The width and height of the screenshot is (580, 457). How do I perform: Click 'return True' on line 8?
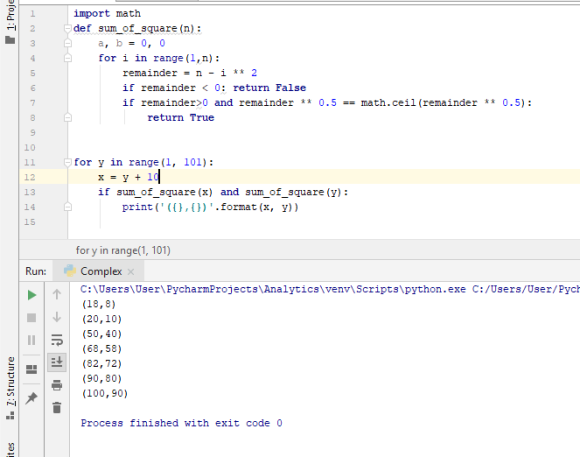tap(181, 118)
